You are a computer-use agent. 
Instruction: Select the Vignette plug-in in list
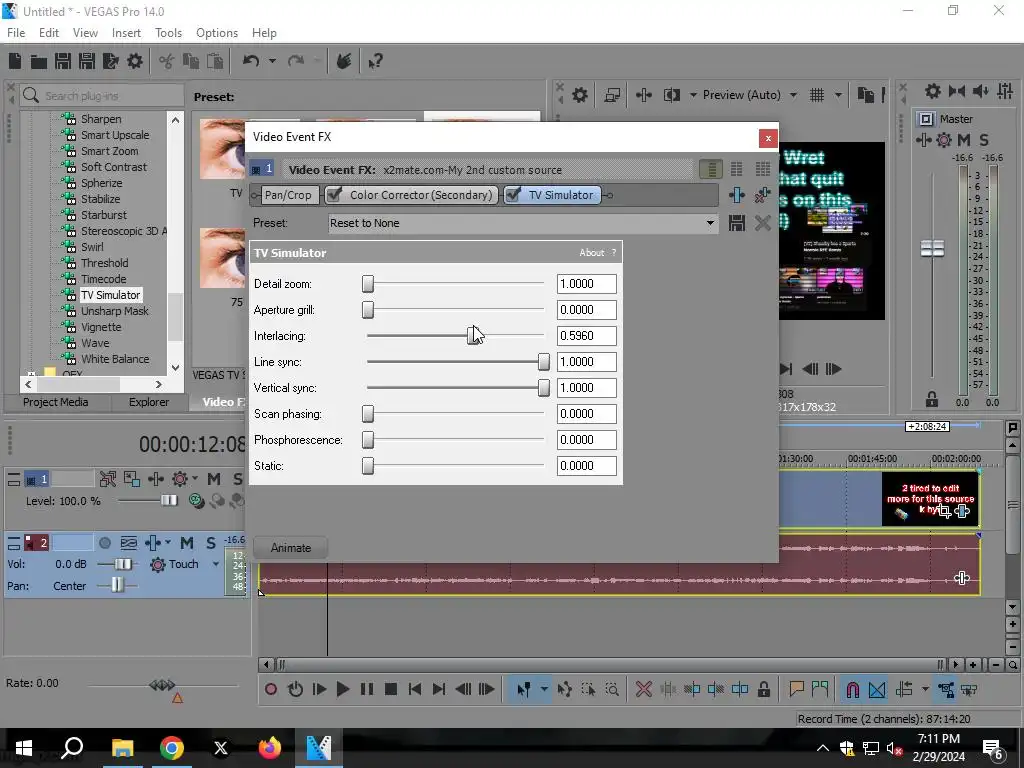(x=101, y=327)
